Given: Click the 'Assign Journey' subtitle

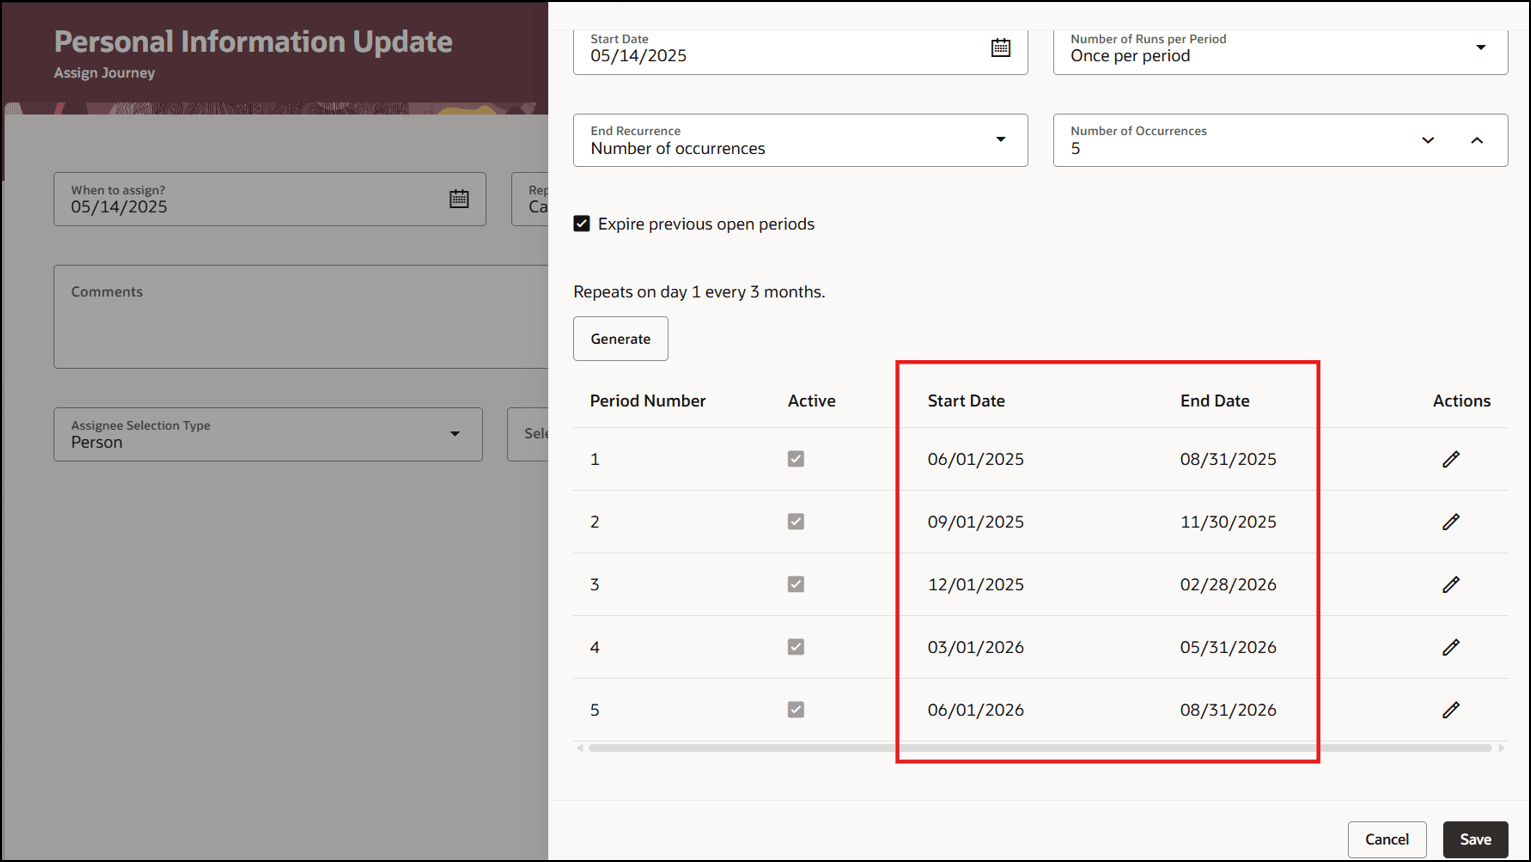Looking at the screenshot, I should click(104, 73).
